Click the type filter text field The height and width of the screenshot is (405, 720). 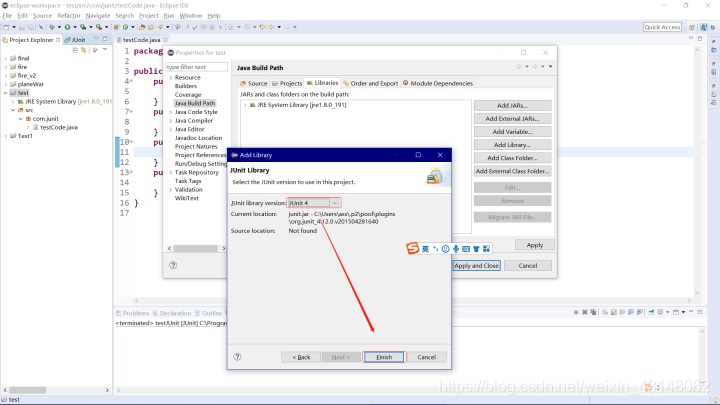[x=197, y=67]
